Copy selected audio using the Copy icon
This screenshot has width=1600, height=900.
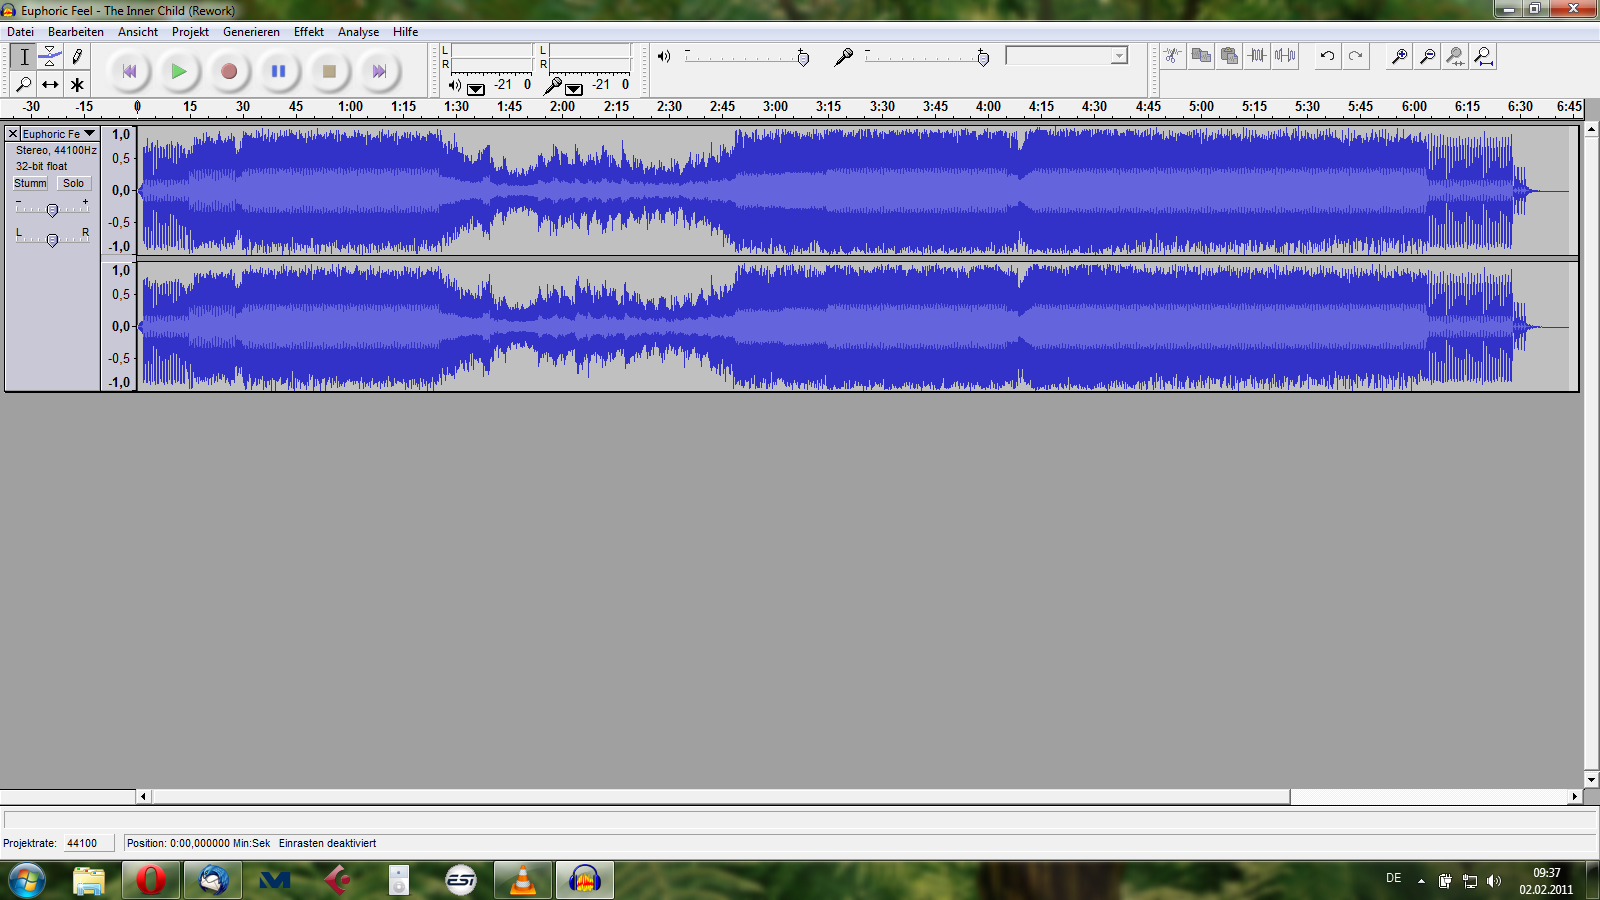[x=1201, y=56]
